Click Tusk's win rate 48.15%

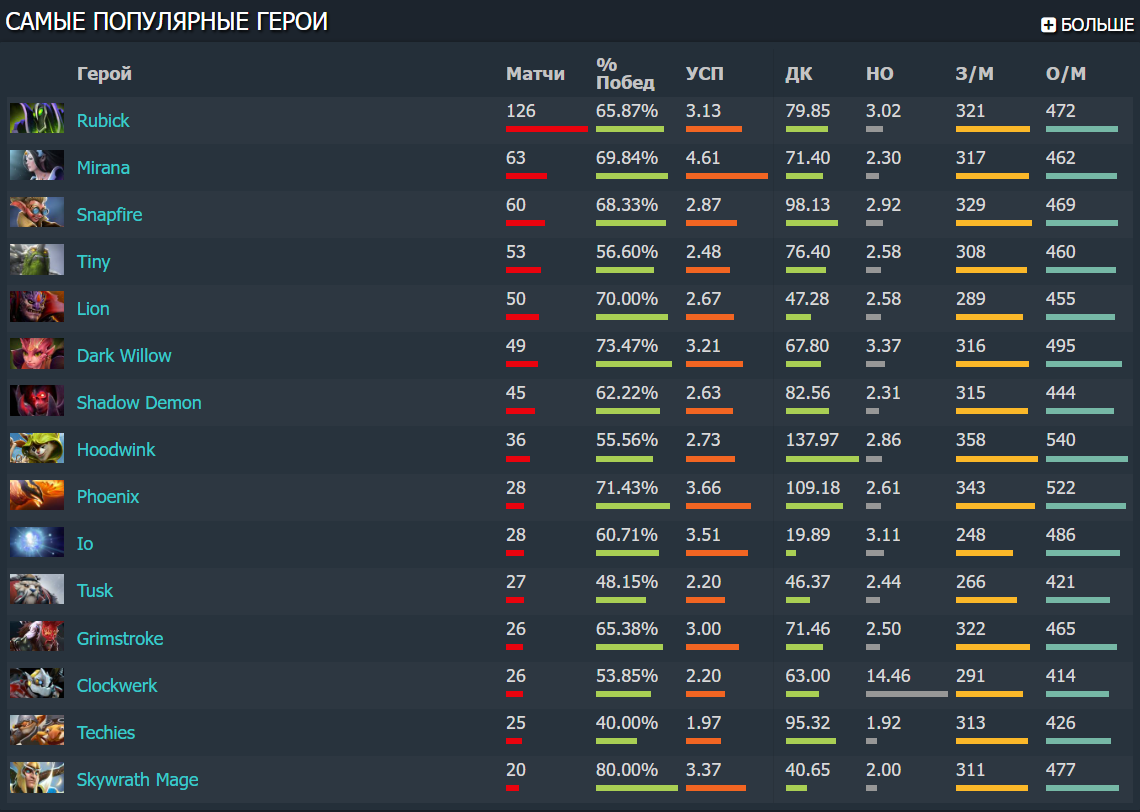coord(627,582)
